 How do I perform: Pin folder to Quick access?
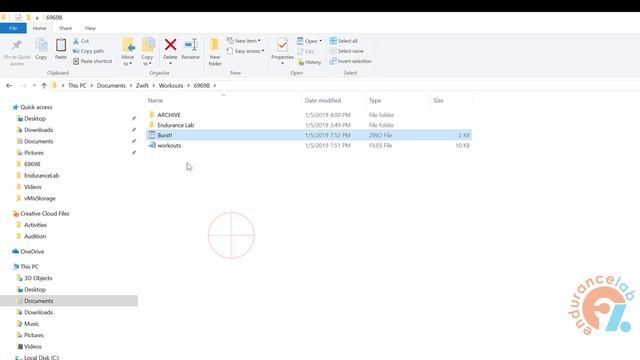click(x=17, y=51)
